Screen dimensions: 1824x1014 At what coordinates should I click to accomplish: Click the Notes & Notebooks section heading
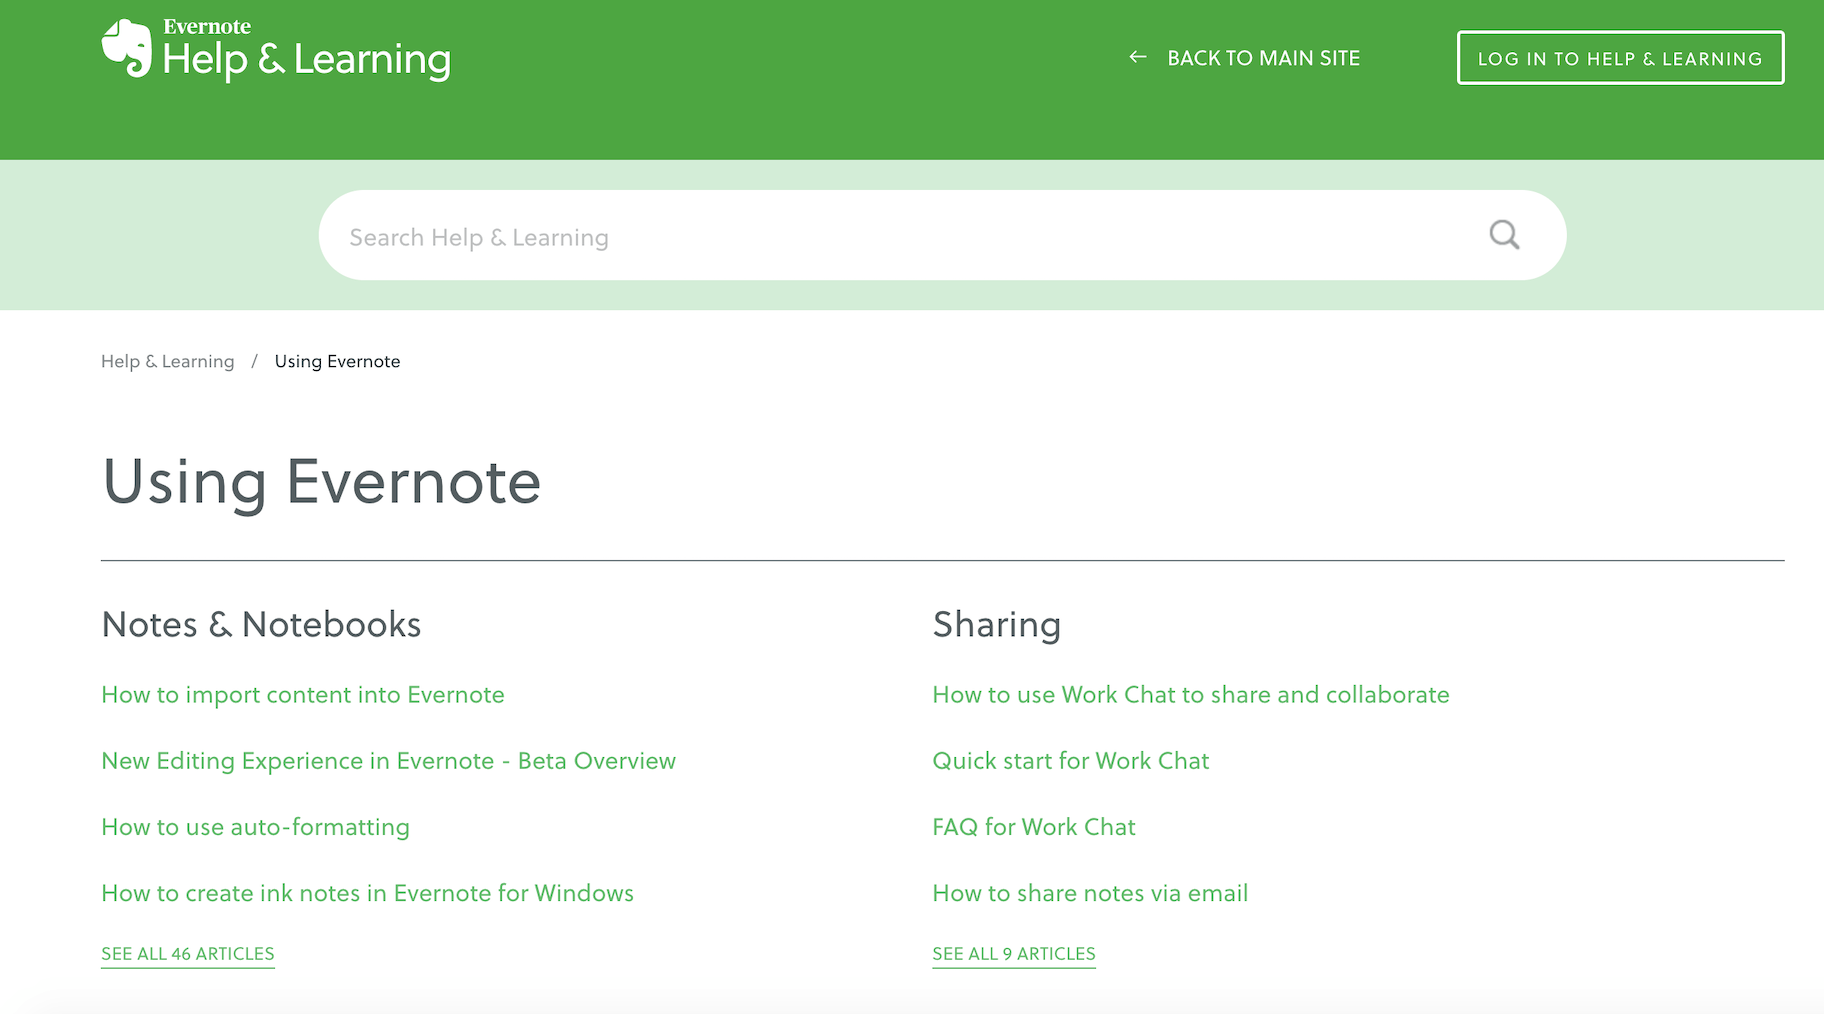pyautogui.click(x=260, y=624)
